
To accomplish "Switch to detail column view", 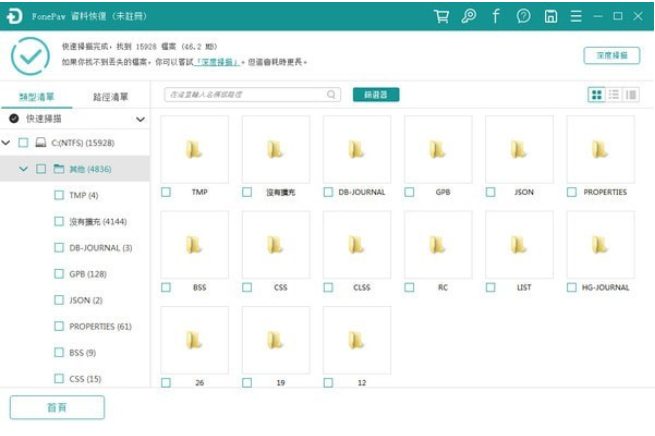I will [631, 95].
